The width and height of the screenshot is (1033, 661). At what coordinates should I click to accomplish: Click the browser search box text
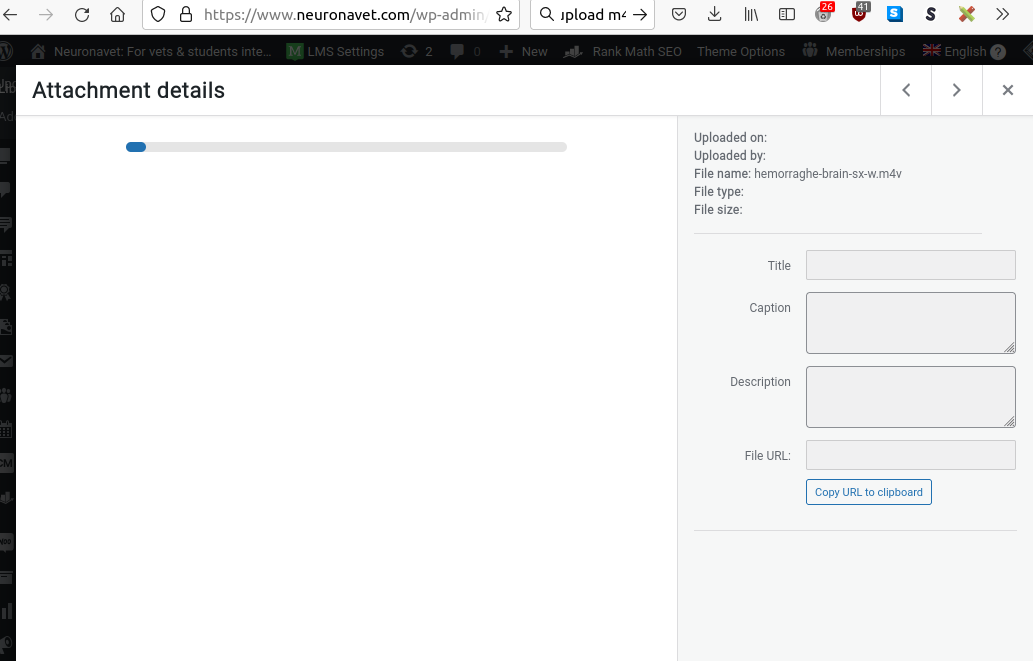point(593,14)
